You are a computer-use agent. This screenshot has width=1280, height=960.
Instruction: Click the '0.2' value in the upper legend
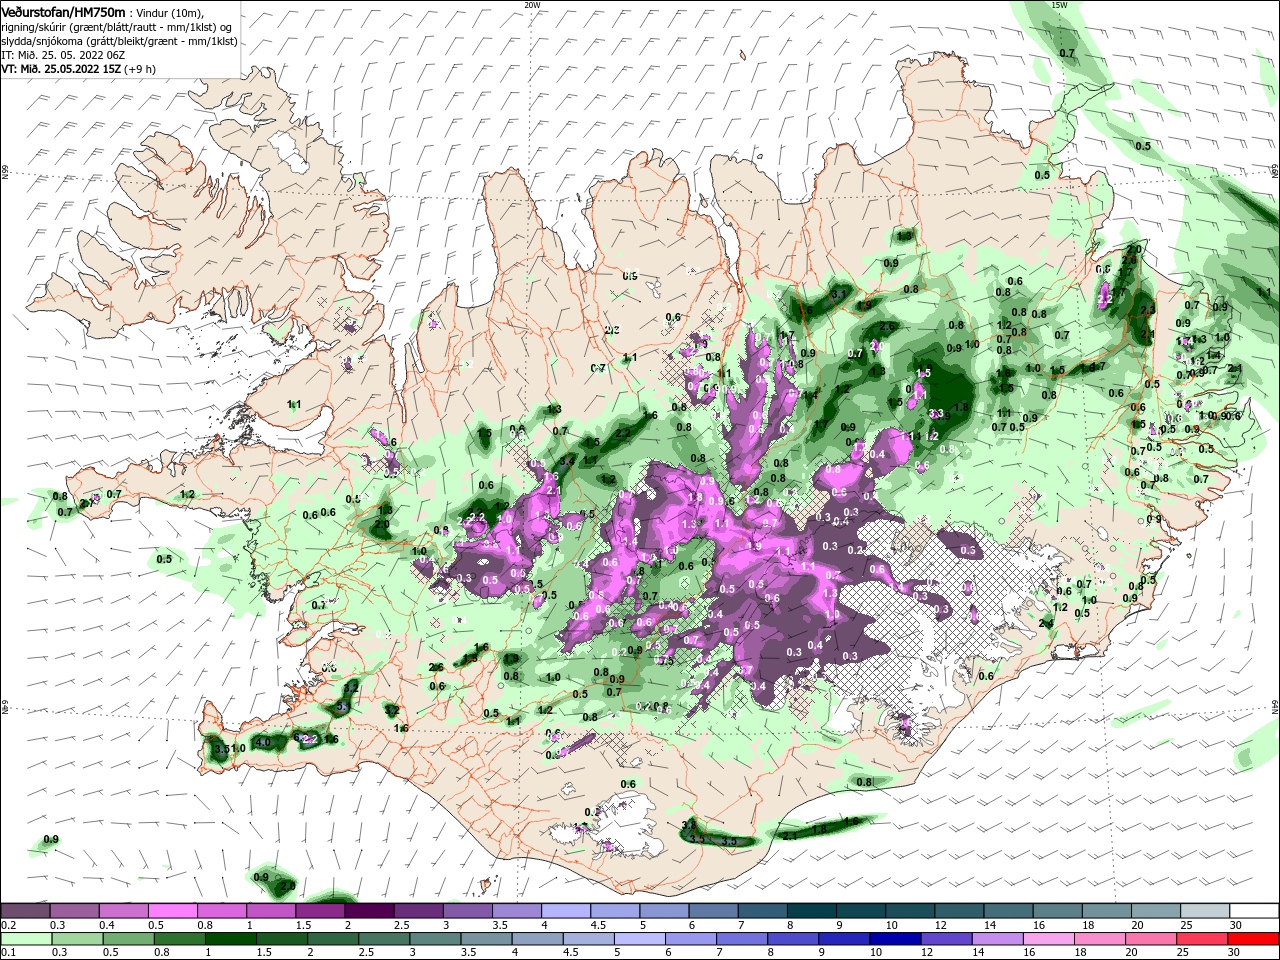tap(9, 925)
